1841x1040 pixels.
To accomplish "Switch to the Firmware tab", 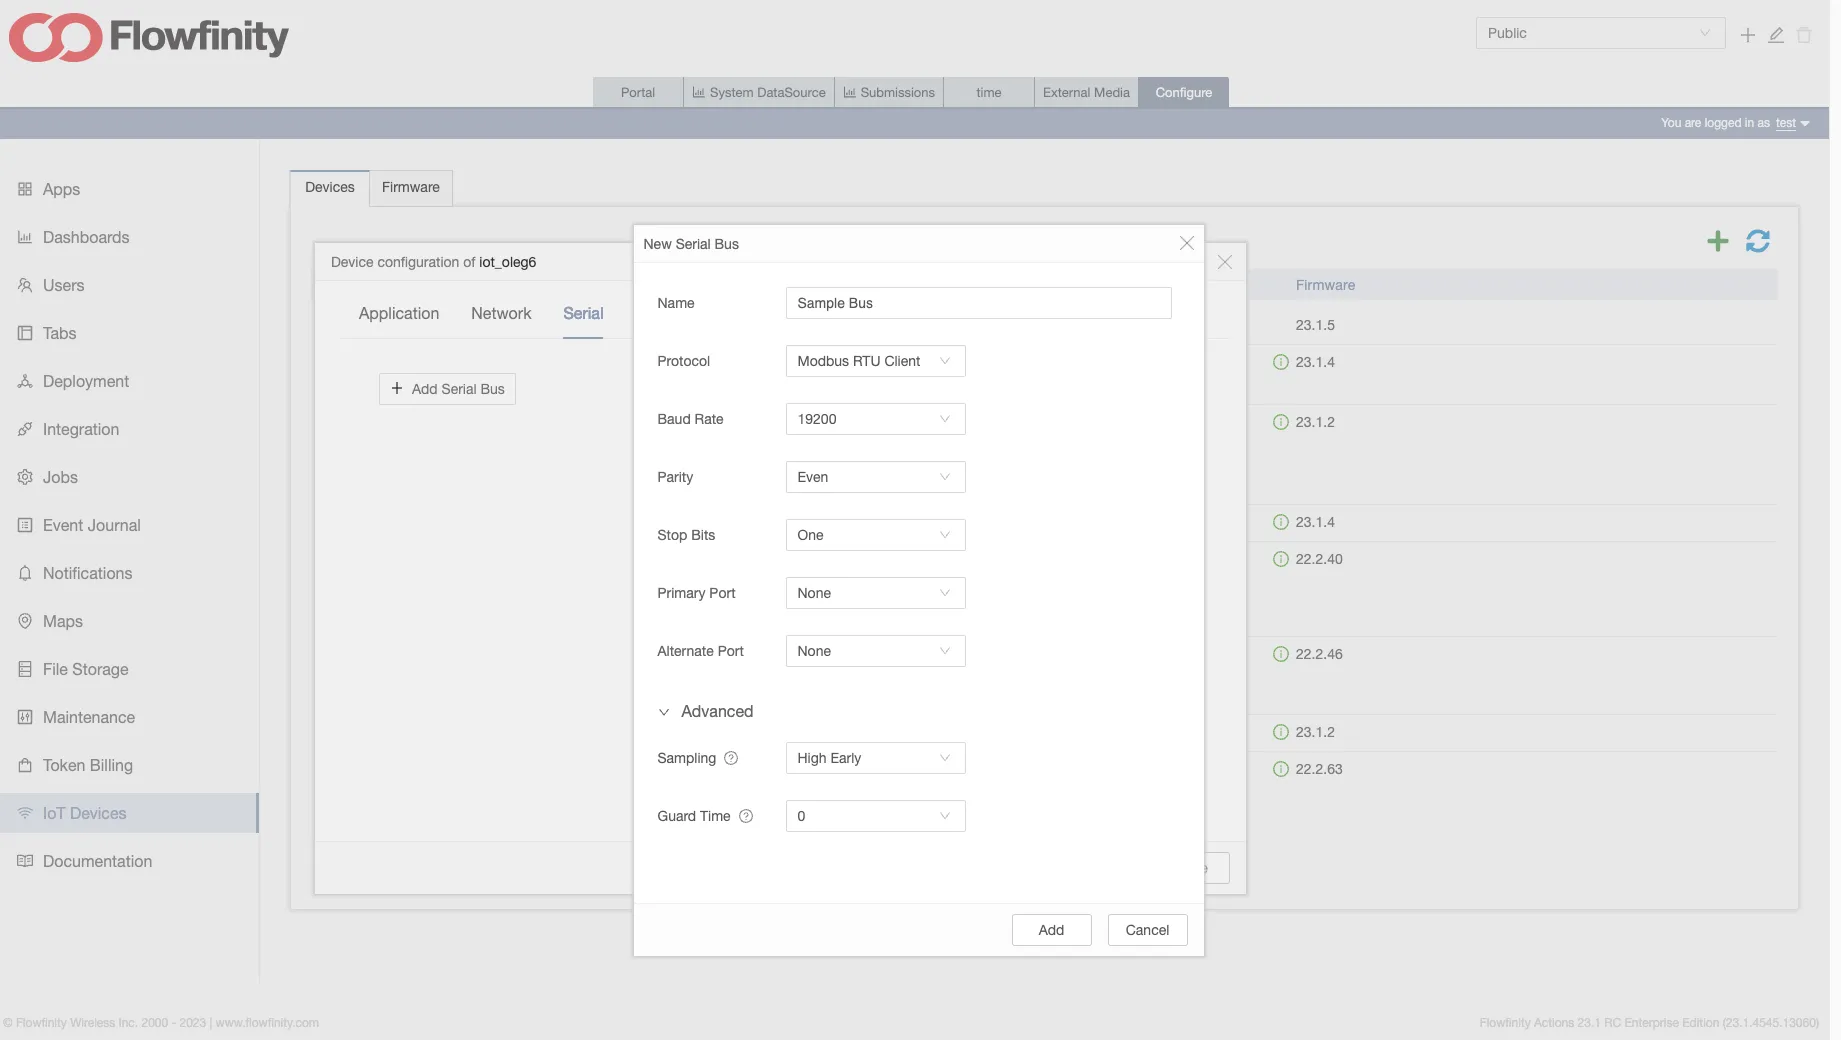I will (410, 187).
